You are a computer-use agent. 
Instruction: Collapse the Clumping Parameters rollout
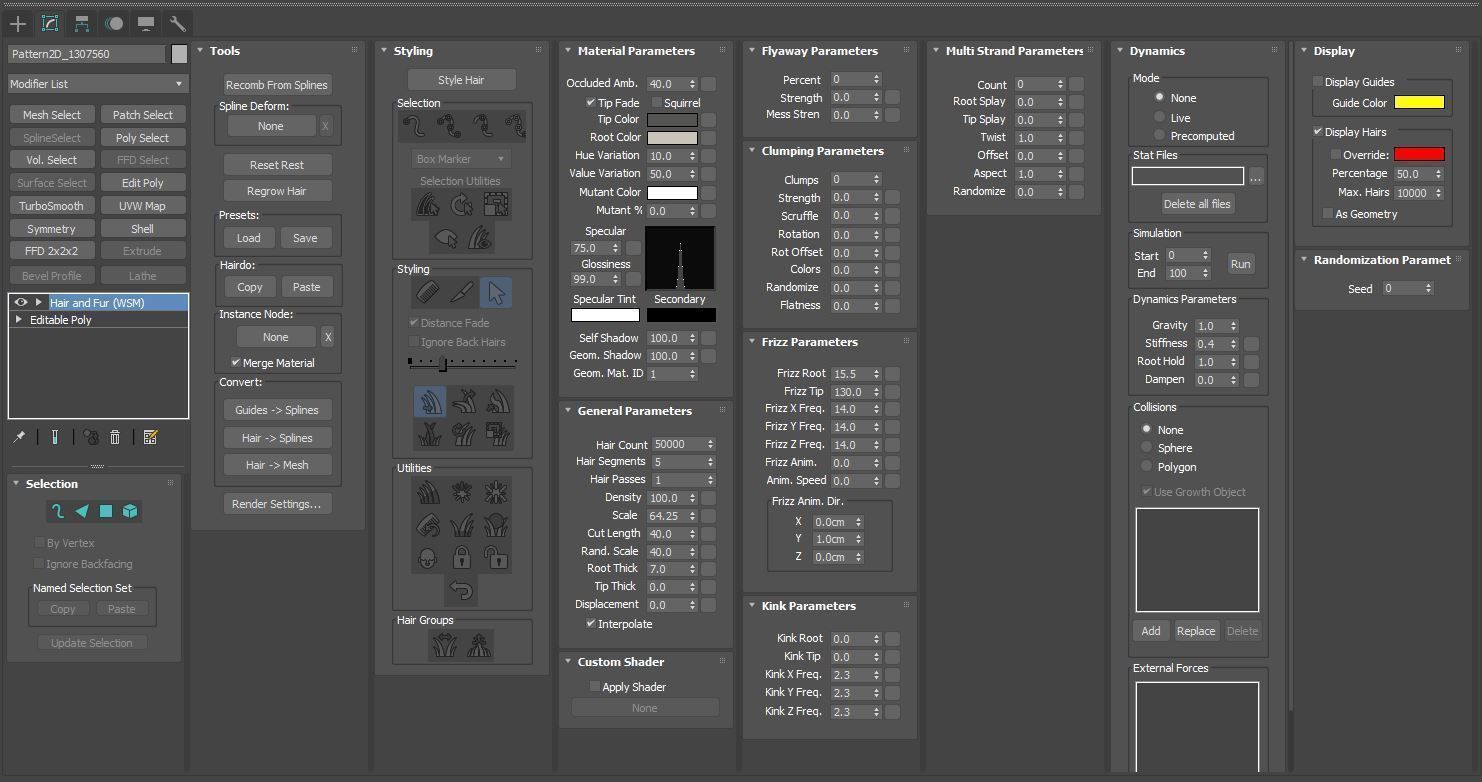752,151
